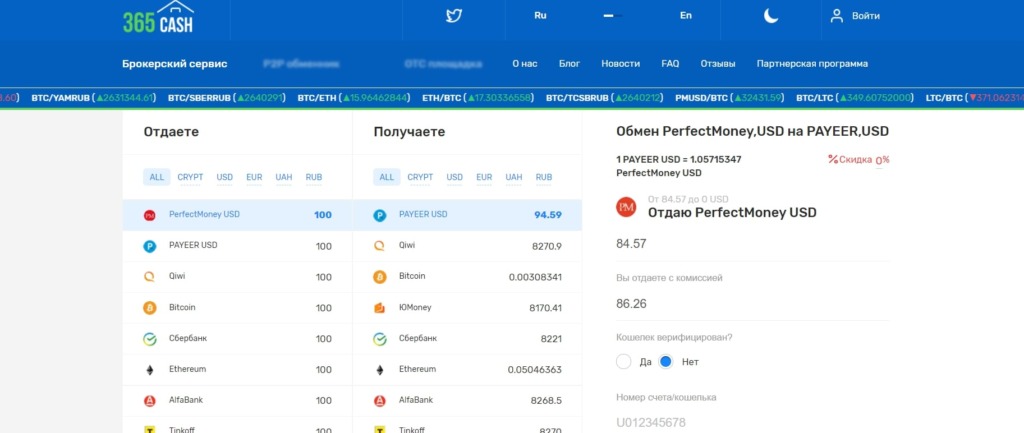
Task: Switch language to Ru
Action: [x=540, y=16]
